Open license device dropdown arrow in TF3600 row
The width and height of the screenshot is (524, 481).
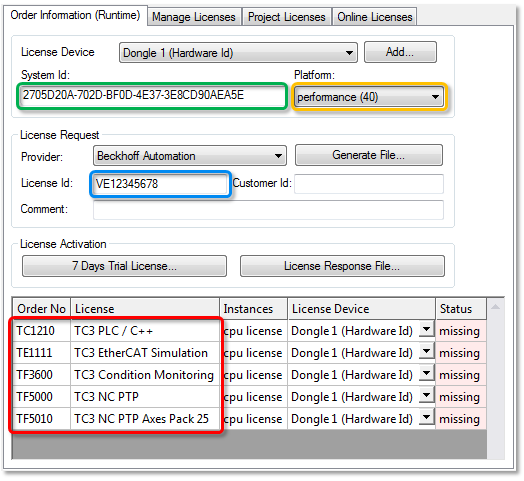coord(426,373)
